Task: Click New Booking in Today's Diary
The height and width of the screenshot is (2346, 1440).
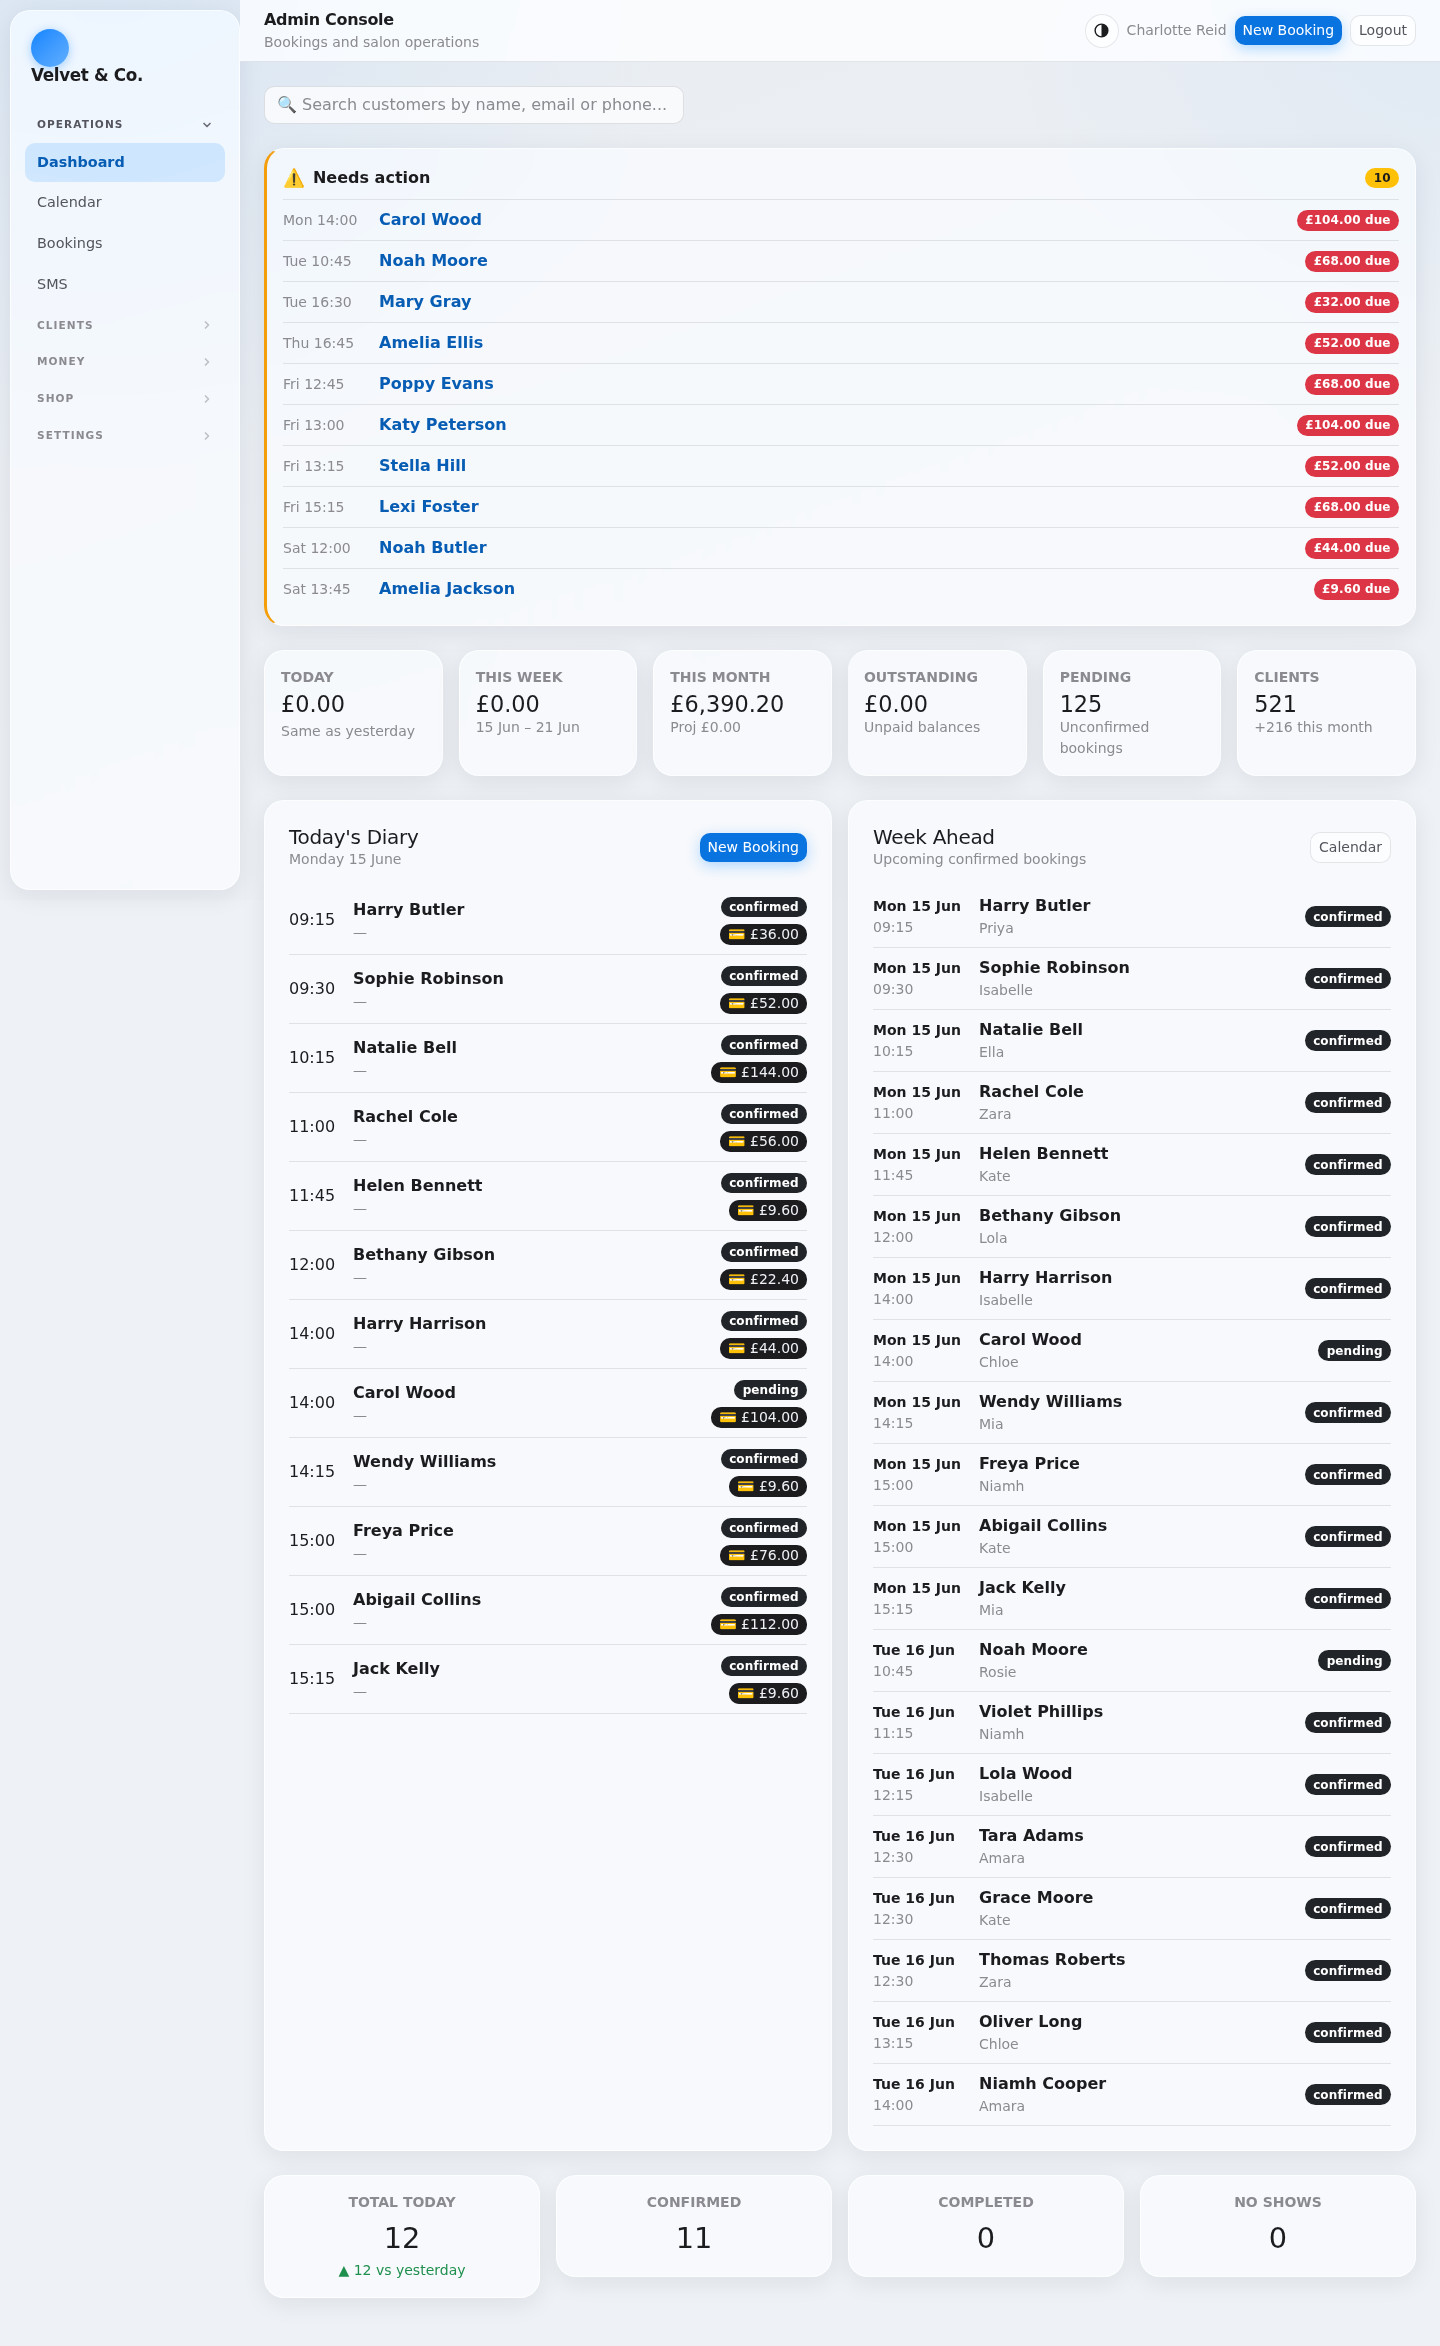Action: click(753, 847)
